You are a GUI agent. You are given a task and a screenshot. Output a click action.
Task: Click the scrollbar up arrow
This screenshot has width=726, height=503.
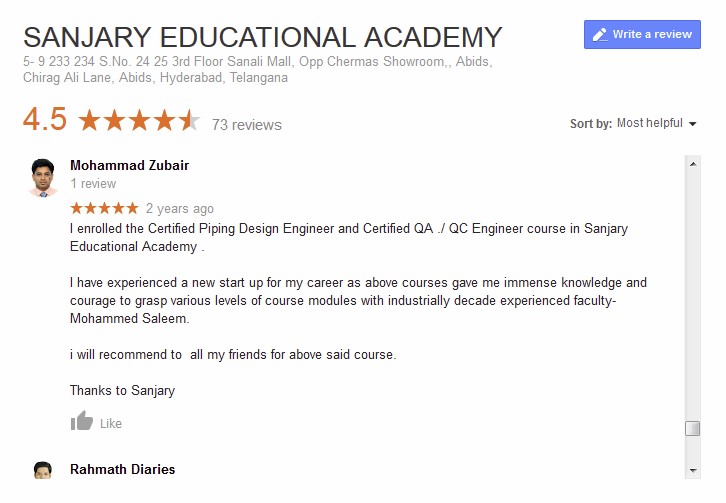tap(692, 163)
